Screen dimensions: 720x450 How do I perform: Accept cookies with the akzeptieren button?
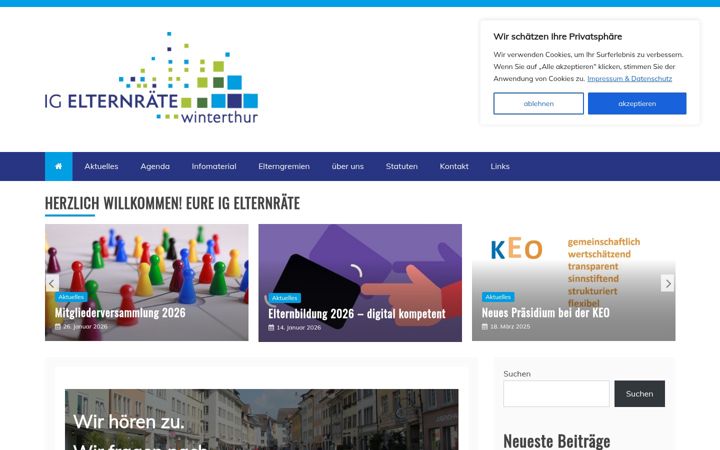(x=637, y=103)
